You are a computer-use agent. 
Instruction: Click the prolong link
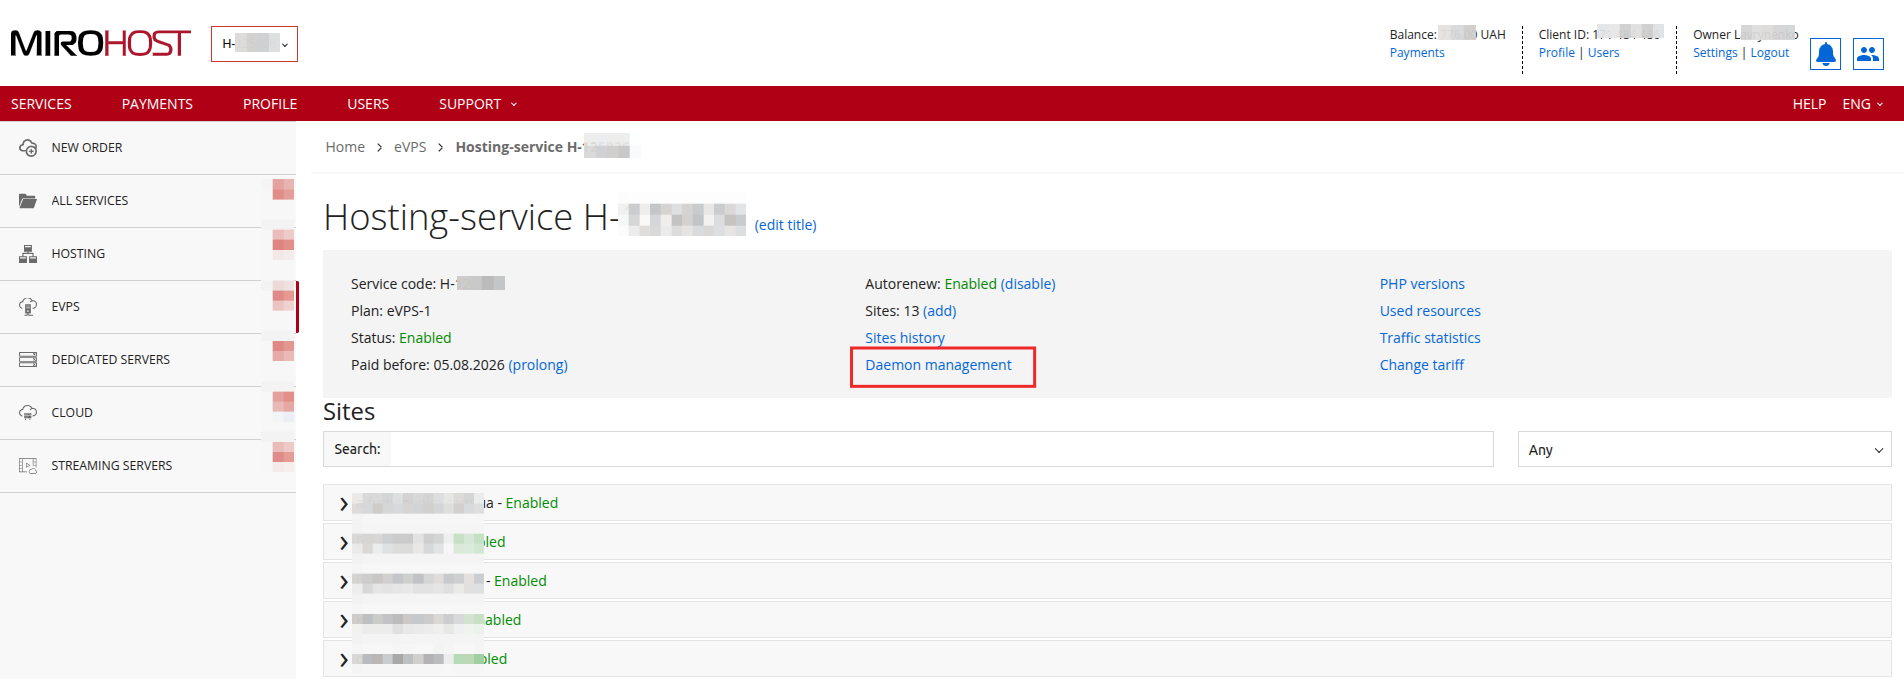pyautogui.click(x=538, y=365)
